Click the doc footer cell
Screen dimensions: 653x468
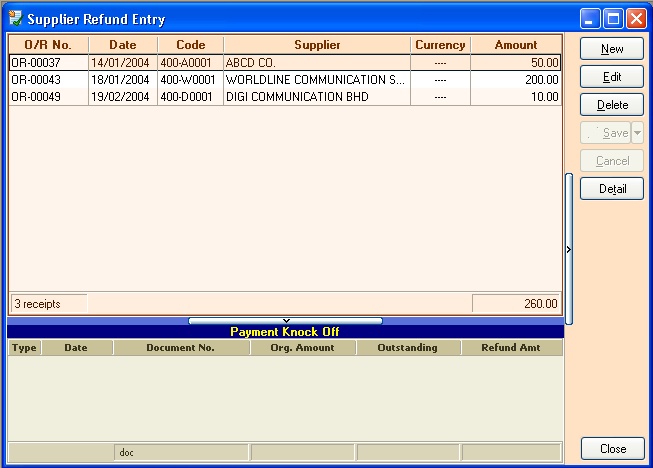point(181,452)
